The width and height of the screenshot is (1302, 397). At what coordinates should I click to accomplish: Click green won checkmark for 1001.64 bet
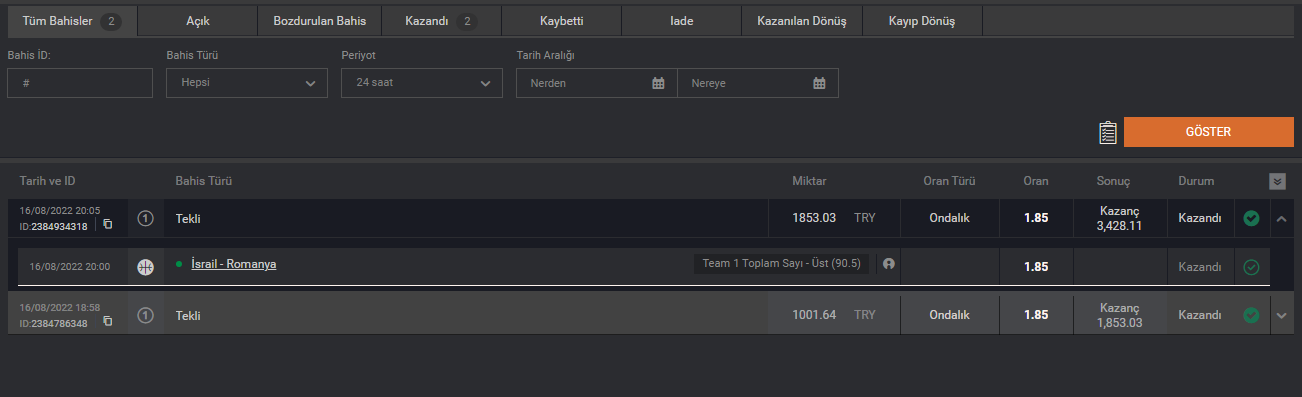click(x=1251, y=315)
